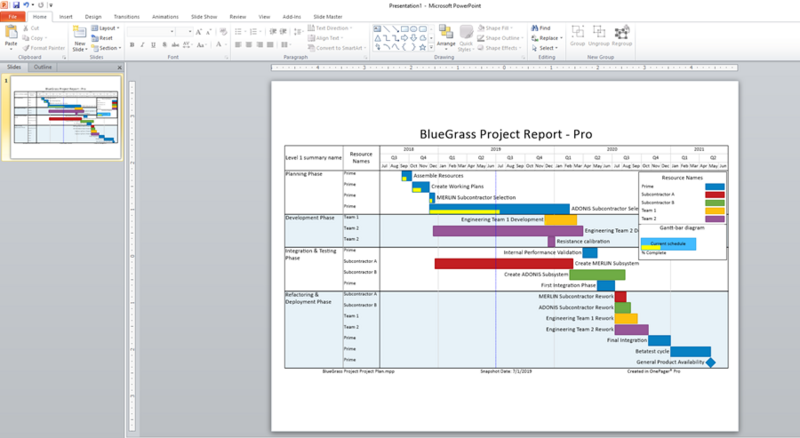Image resolution: width=800 pixels, height=438 pixels.
Task: Open the Shape Effects dropdown
Action: tap(500, 48)
